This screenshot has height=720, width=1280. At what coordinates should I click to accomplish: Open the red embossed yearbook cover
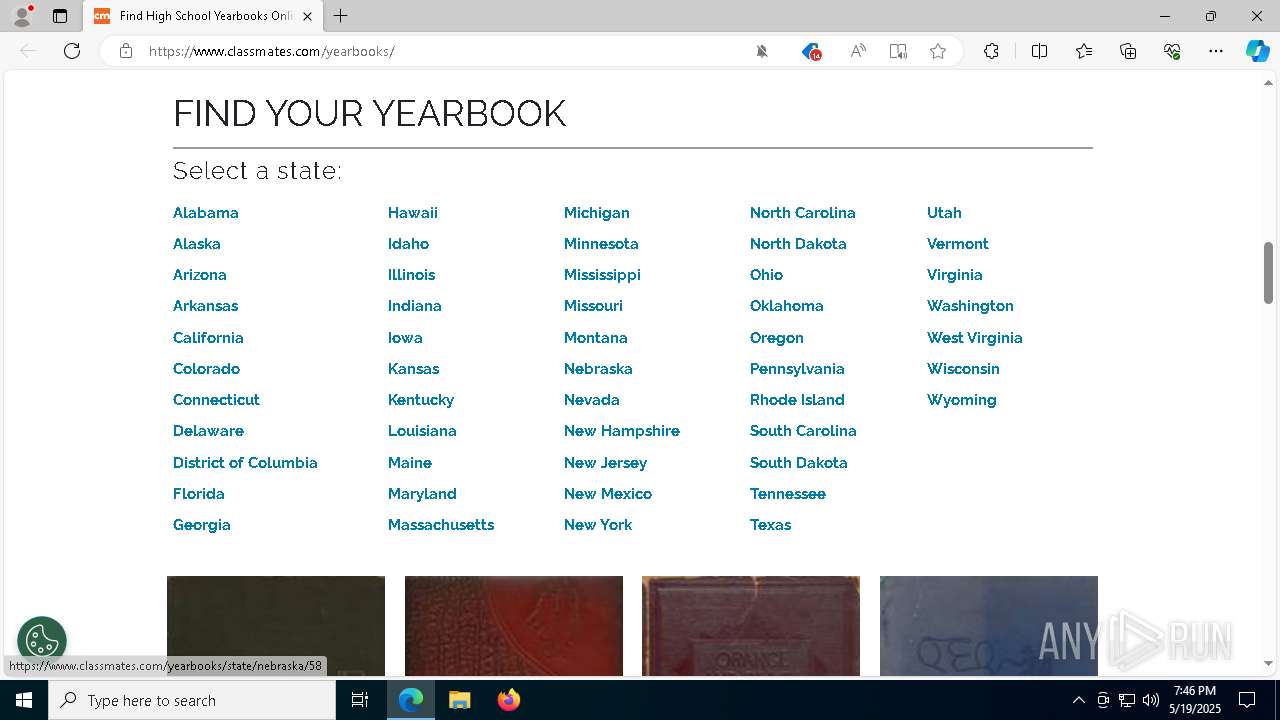click(514, 626)
